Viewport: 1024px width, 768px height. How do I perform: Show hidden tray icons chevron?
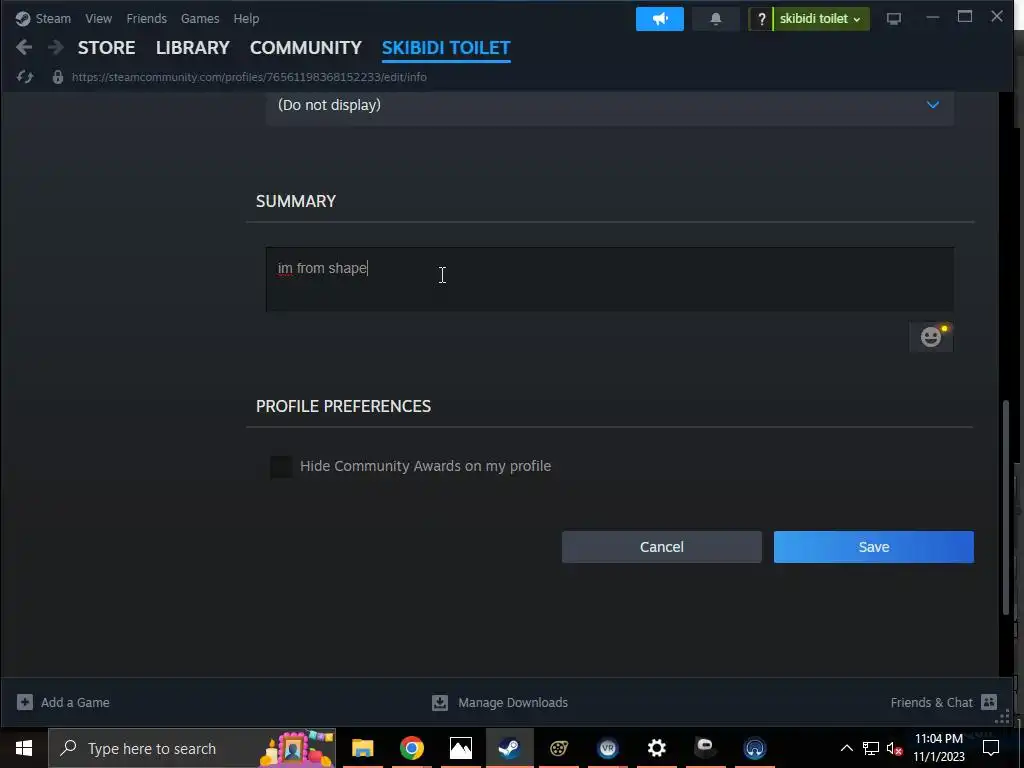click(x=846, y=748)
